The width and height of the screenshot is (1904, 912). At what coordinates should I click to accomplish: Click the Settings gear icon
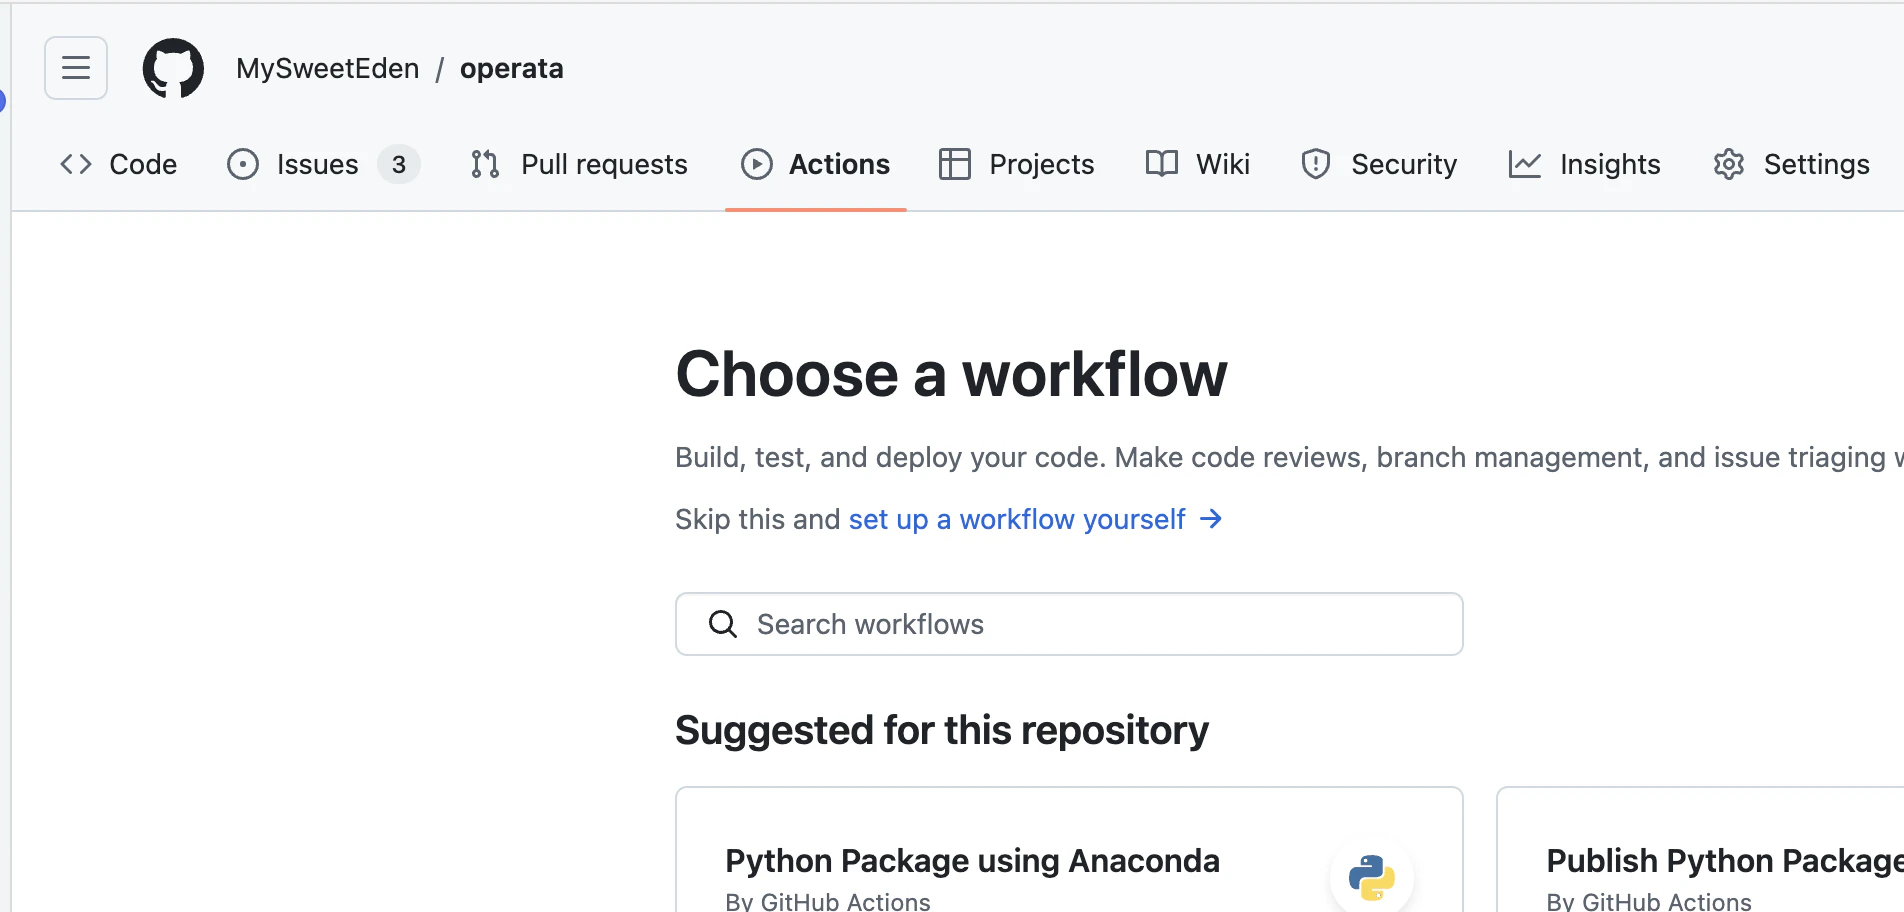pos(1729,164)
